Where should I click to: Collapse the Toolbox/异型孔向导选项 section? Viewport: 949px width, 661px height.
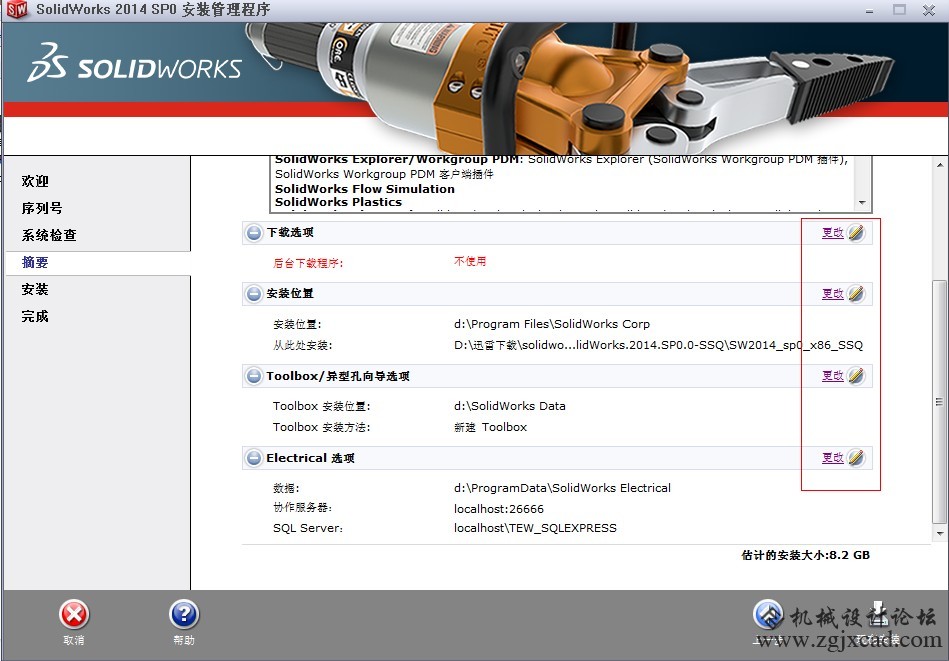[254, 377]
